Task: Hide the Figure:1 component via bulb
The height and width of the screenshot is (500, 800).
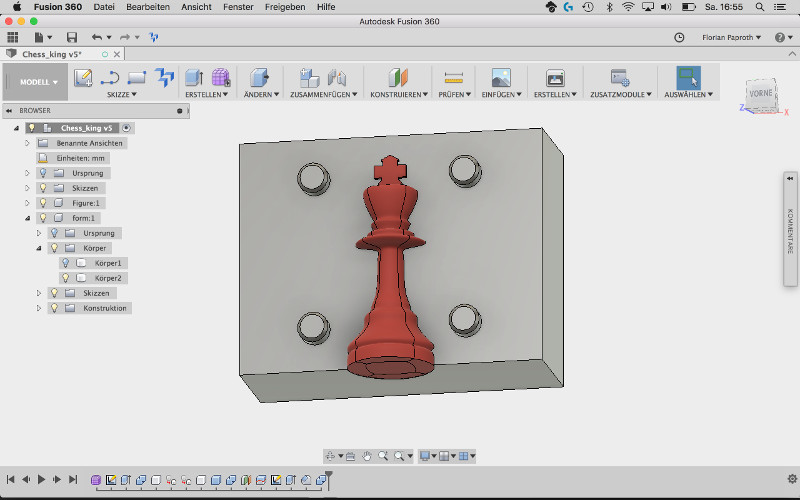Action: (43, 203)
